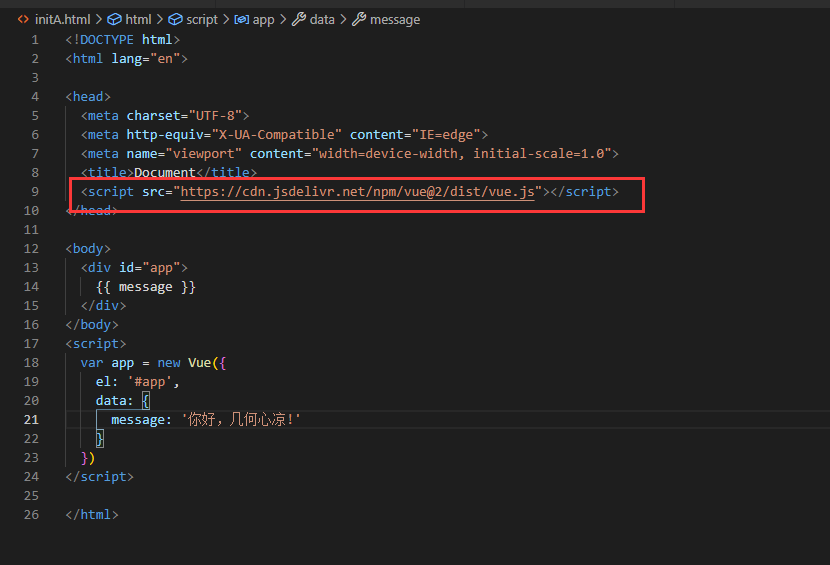The height and width of the screenshot is (565, 830).
Task: Expand chevron after data breadcrumb
Action: tap(343, 20)
